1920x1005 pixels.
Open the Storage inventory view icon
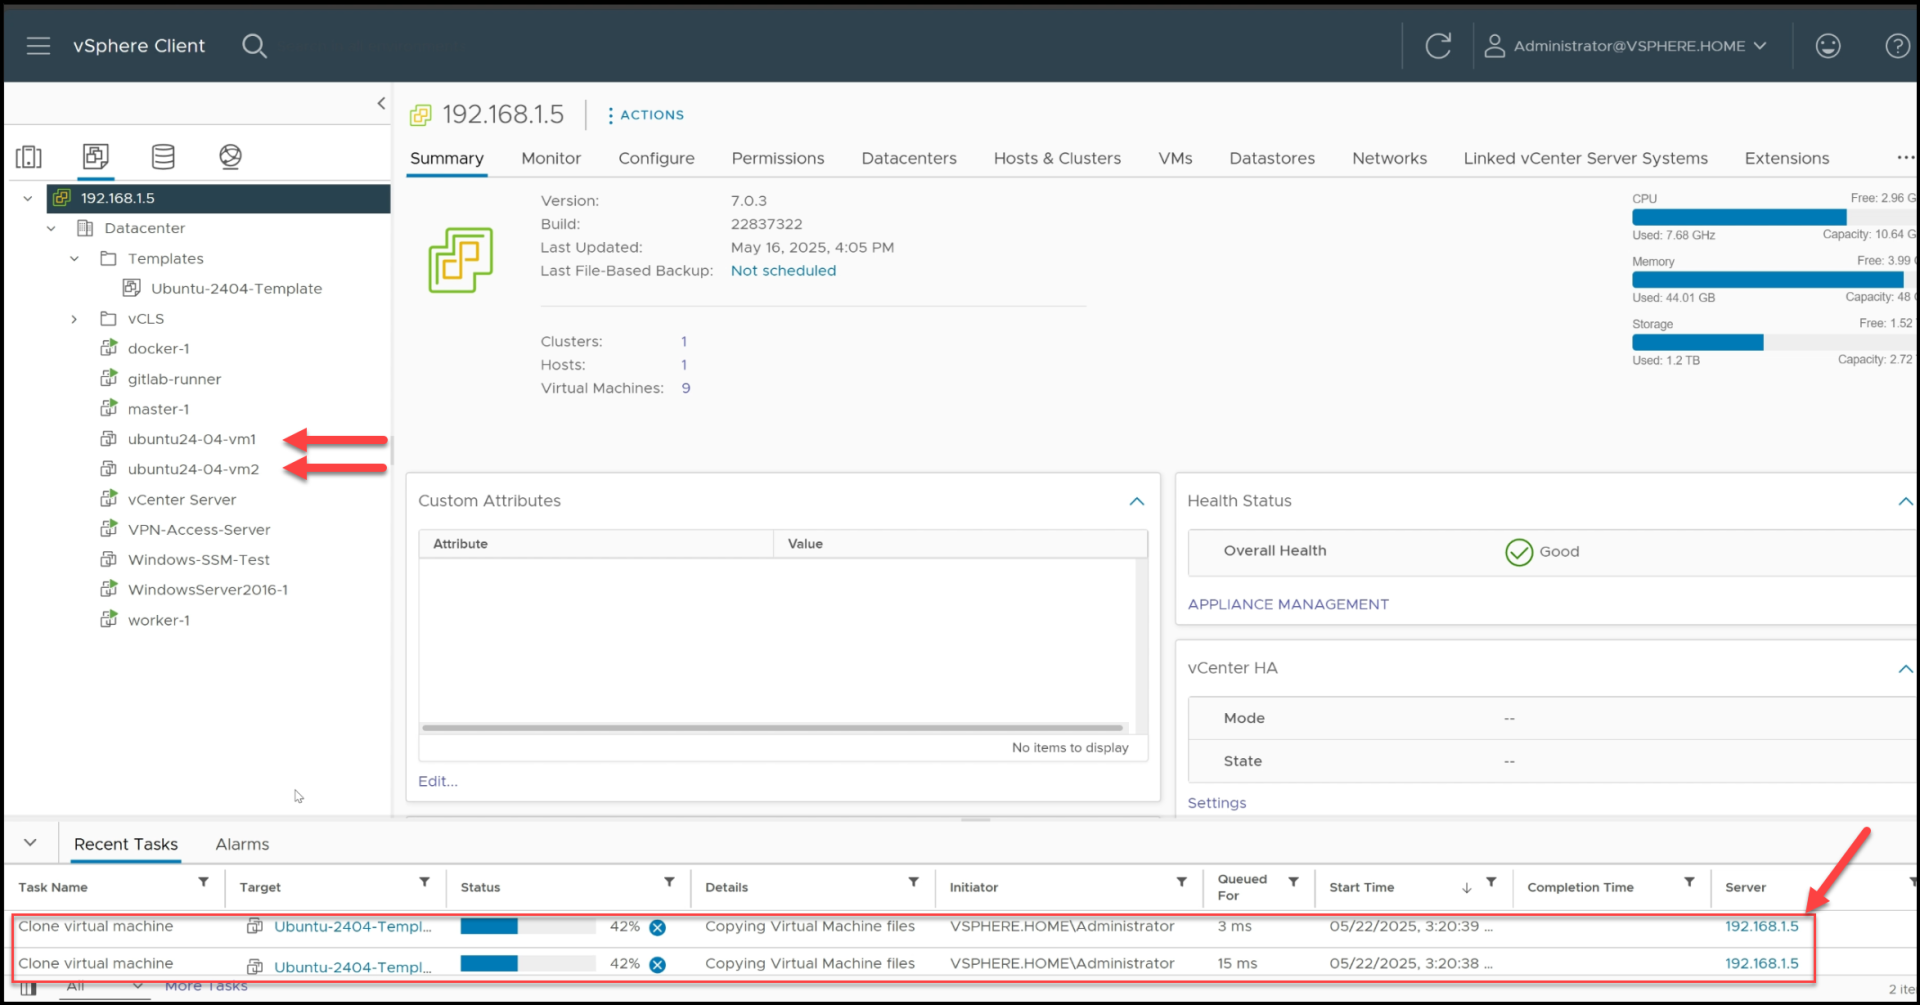pyautogui.click(x=162, y=157)
